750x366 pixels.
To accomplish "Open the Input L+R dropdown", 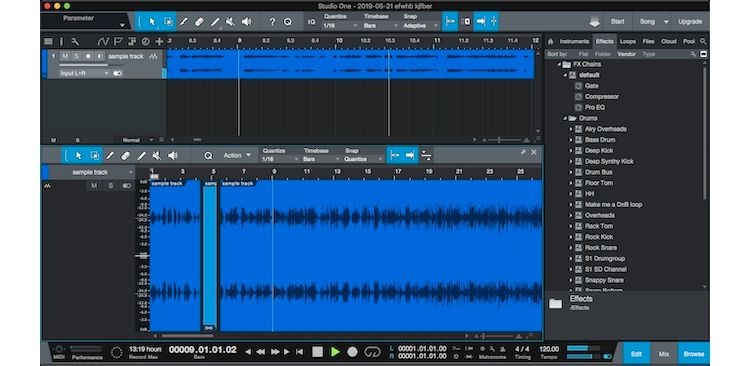I will coord(84,73).
